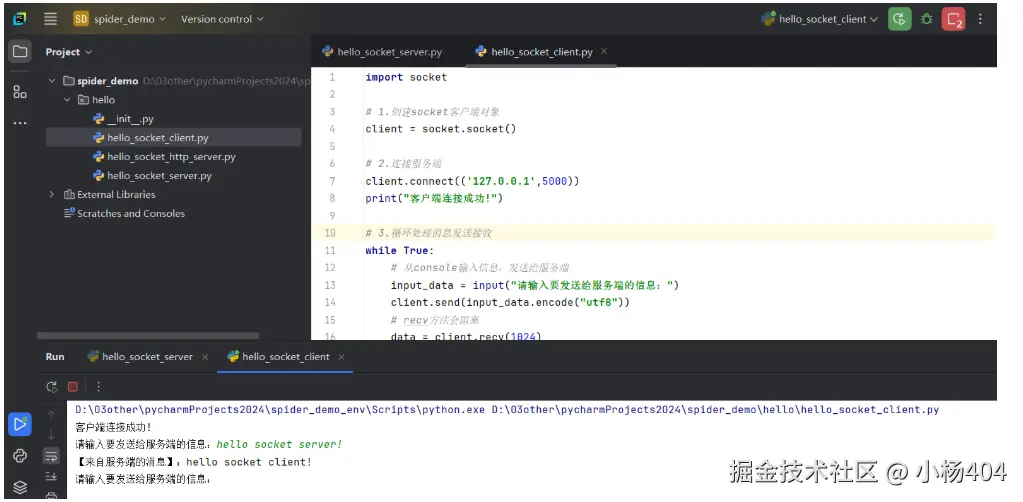Collapse the hello package folder
Screen dimensions: 1023x502
67,100
